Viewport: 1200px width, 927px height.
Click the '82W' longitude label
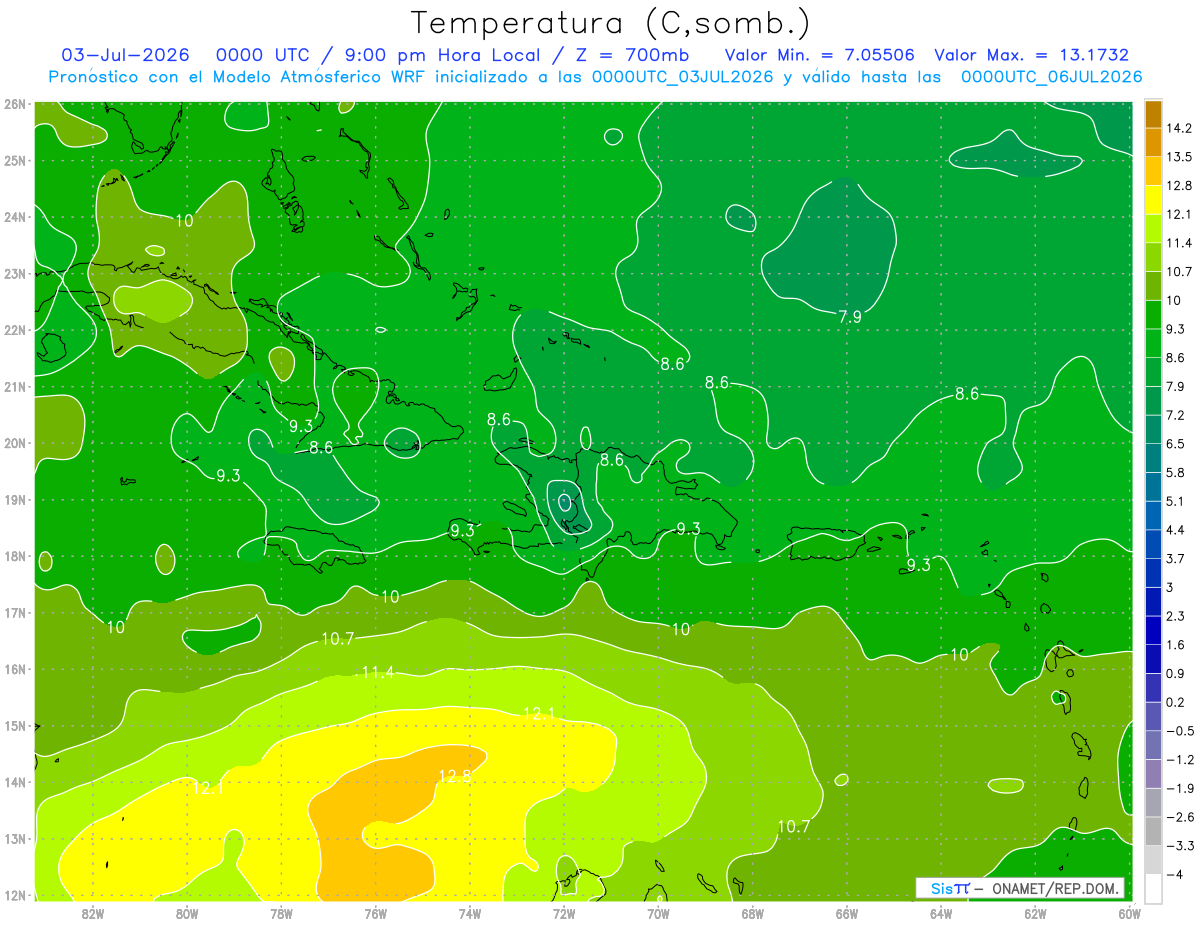tap(92, 913)
